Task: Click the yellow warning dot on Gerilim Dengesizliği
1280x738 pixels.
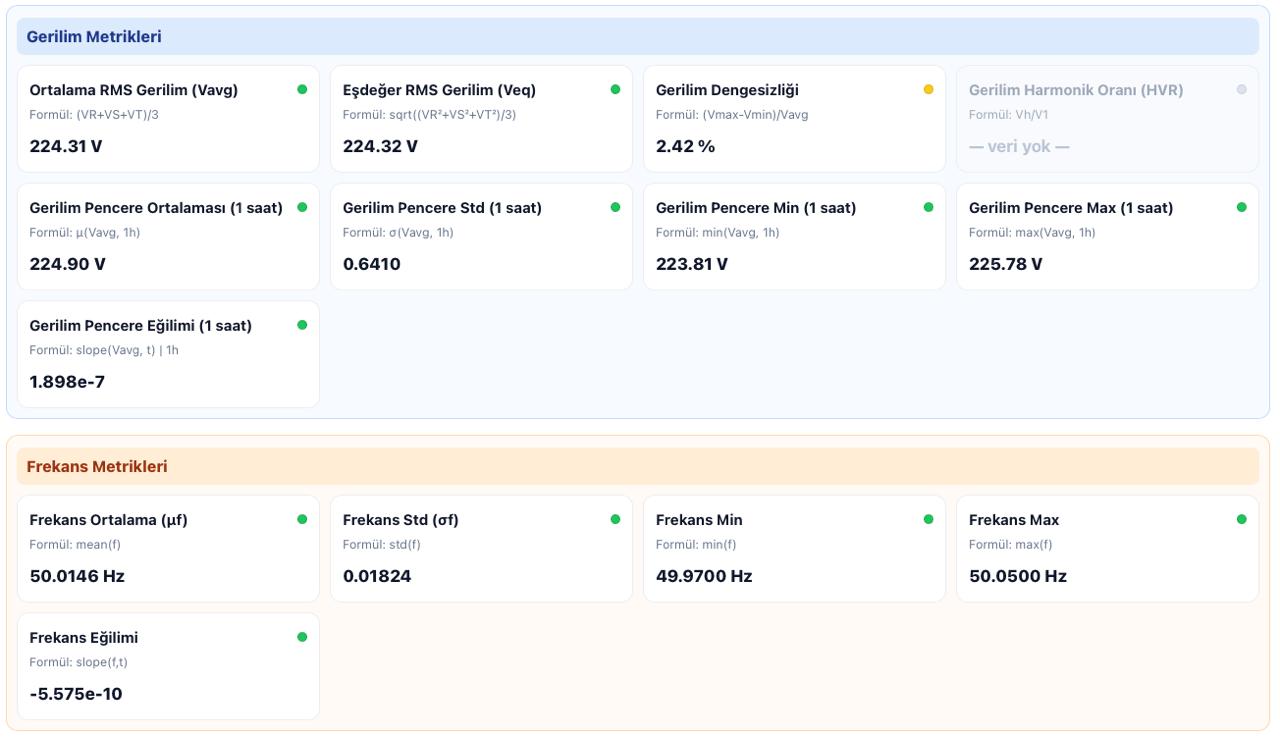Action: click(x=928, y=90)
